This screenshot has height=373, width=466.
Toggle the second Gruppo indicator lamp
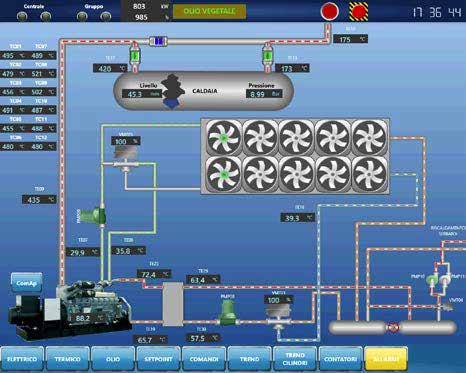pos(106,16)
